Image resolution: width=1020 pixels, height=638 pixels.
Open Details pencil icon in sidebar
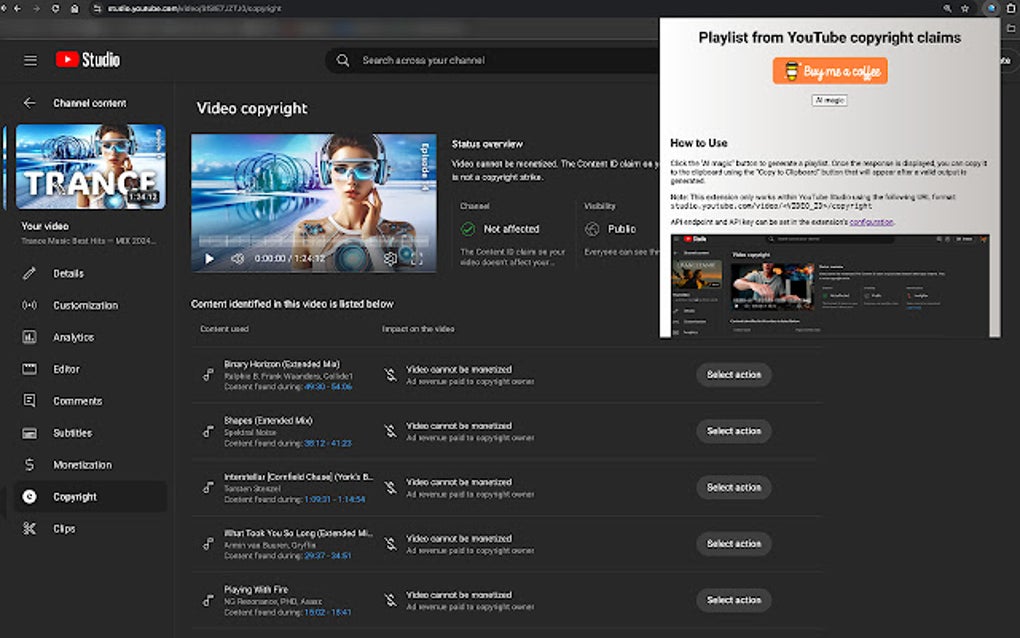pos(29,273)
